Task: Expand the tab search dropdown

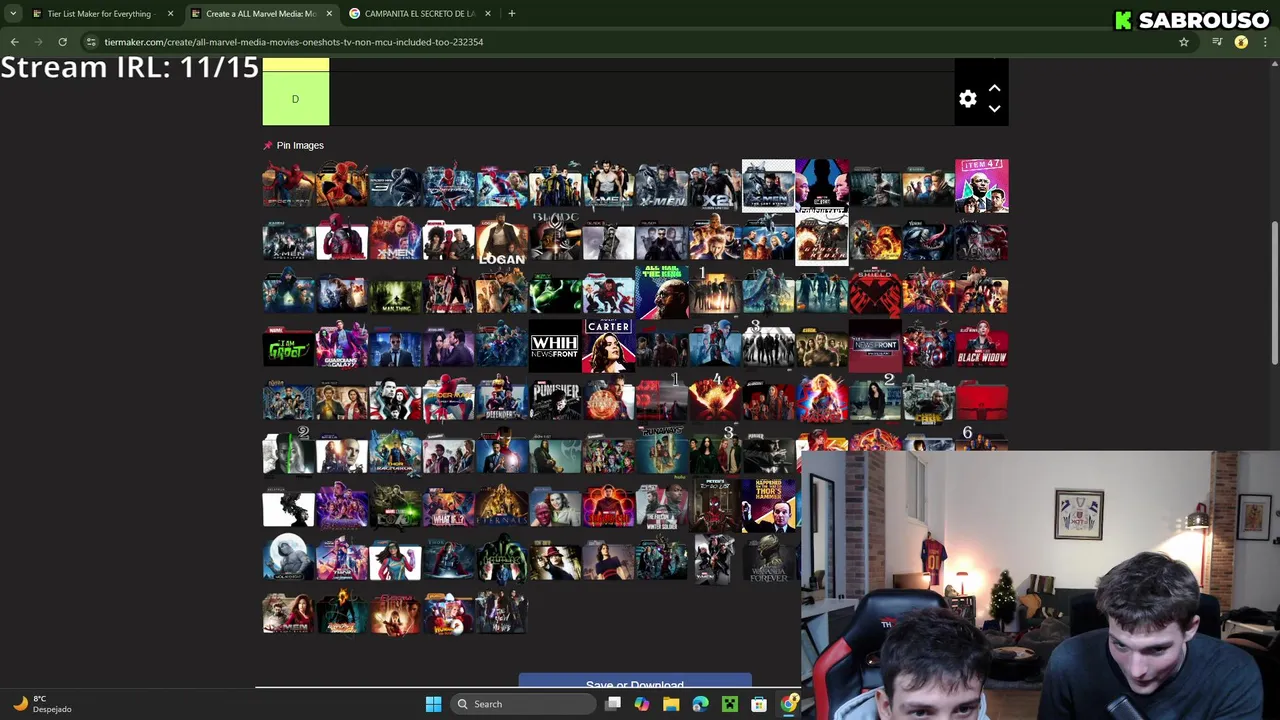Action: [x=13, y=14]
